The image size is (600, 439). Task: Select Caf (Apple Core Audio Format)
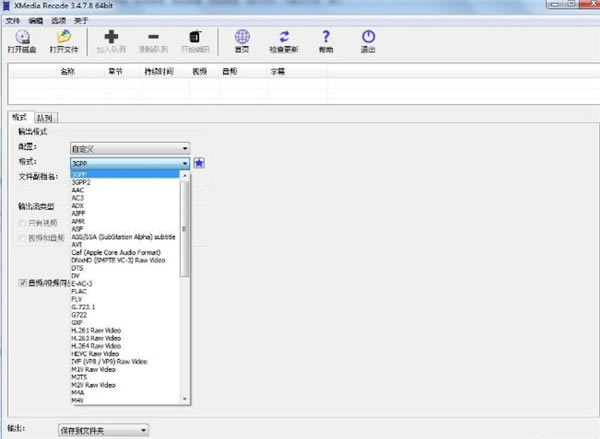point(125,252)
